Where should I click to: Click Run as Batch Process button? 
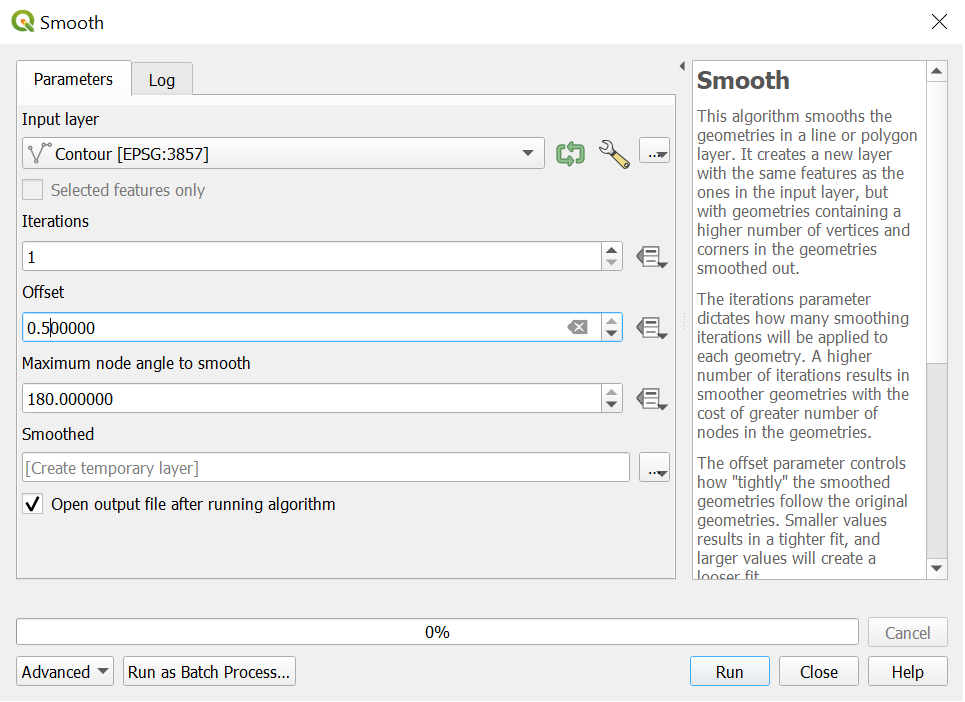[x=209, y=672]
